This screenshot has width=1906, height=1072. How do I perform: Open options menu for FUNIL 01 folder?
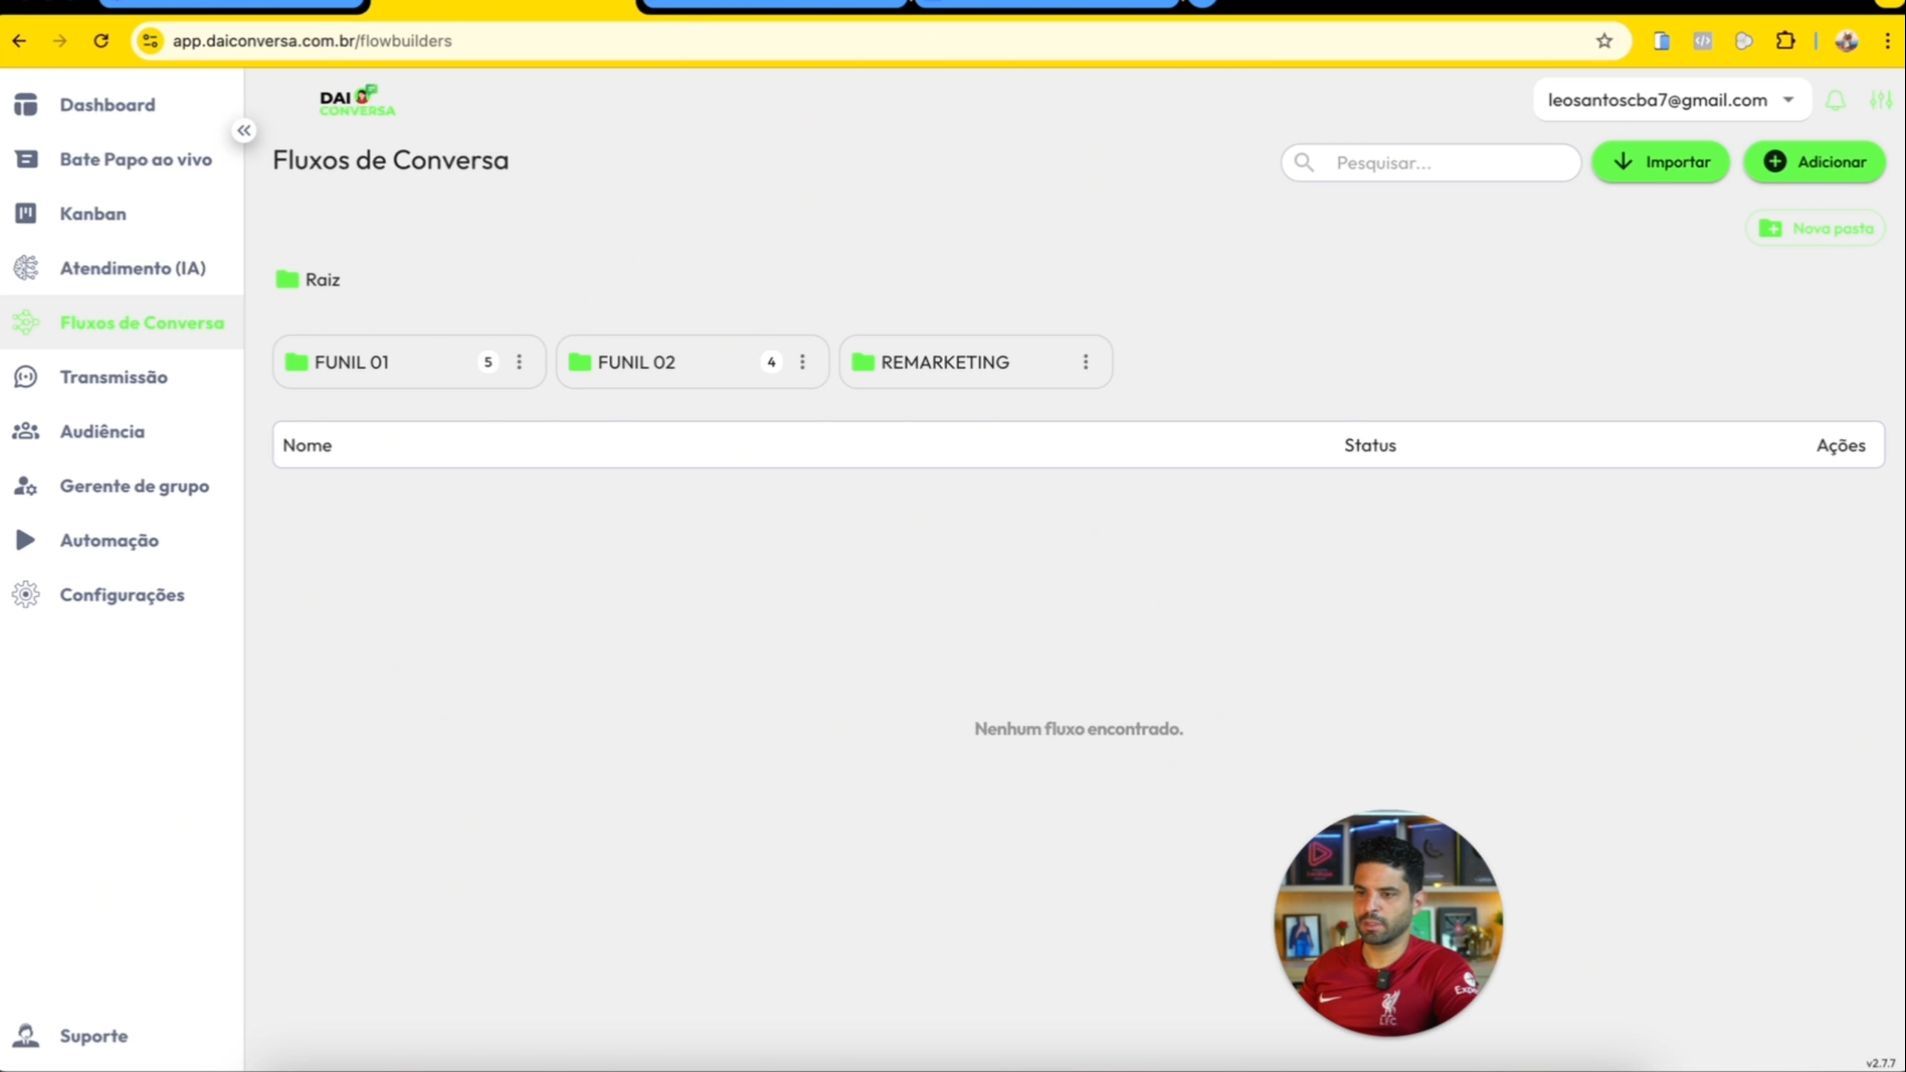519,362
